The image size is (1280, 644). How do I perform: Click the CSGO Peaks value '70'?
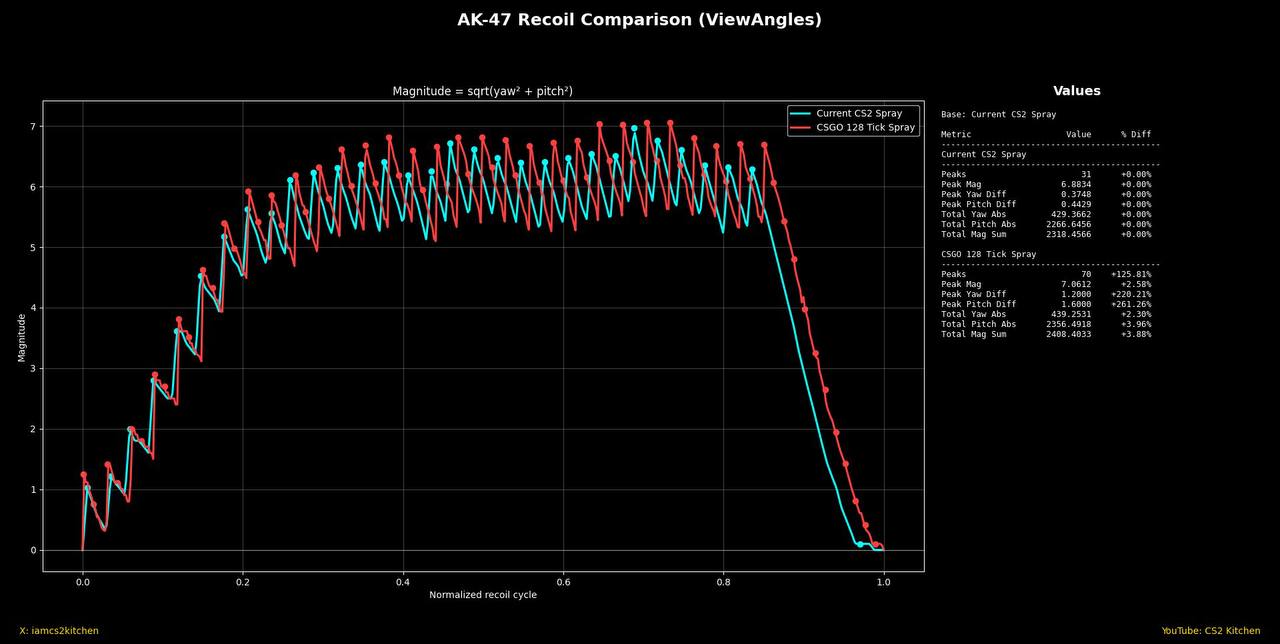click(x=1086, y=274)
